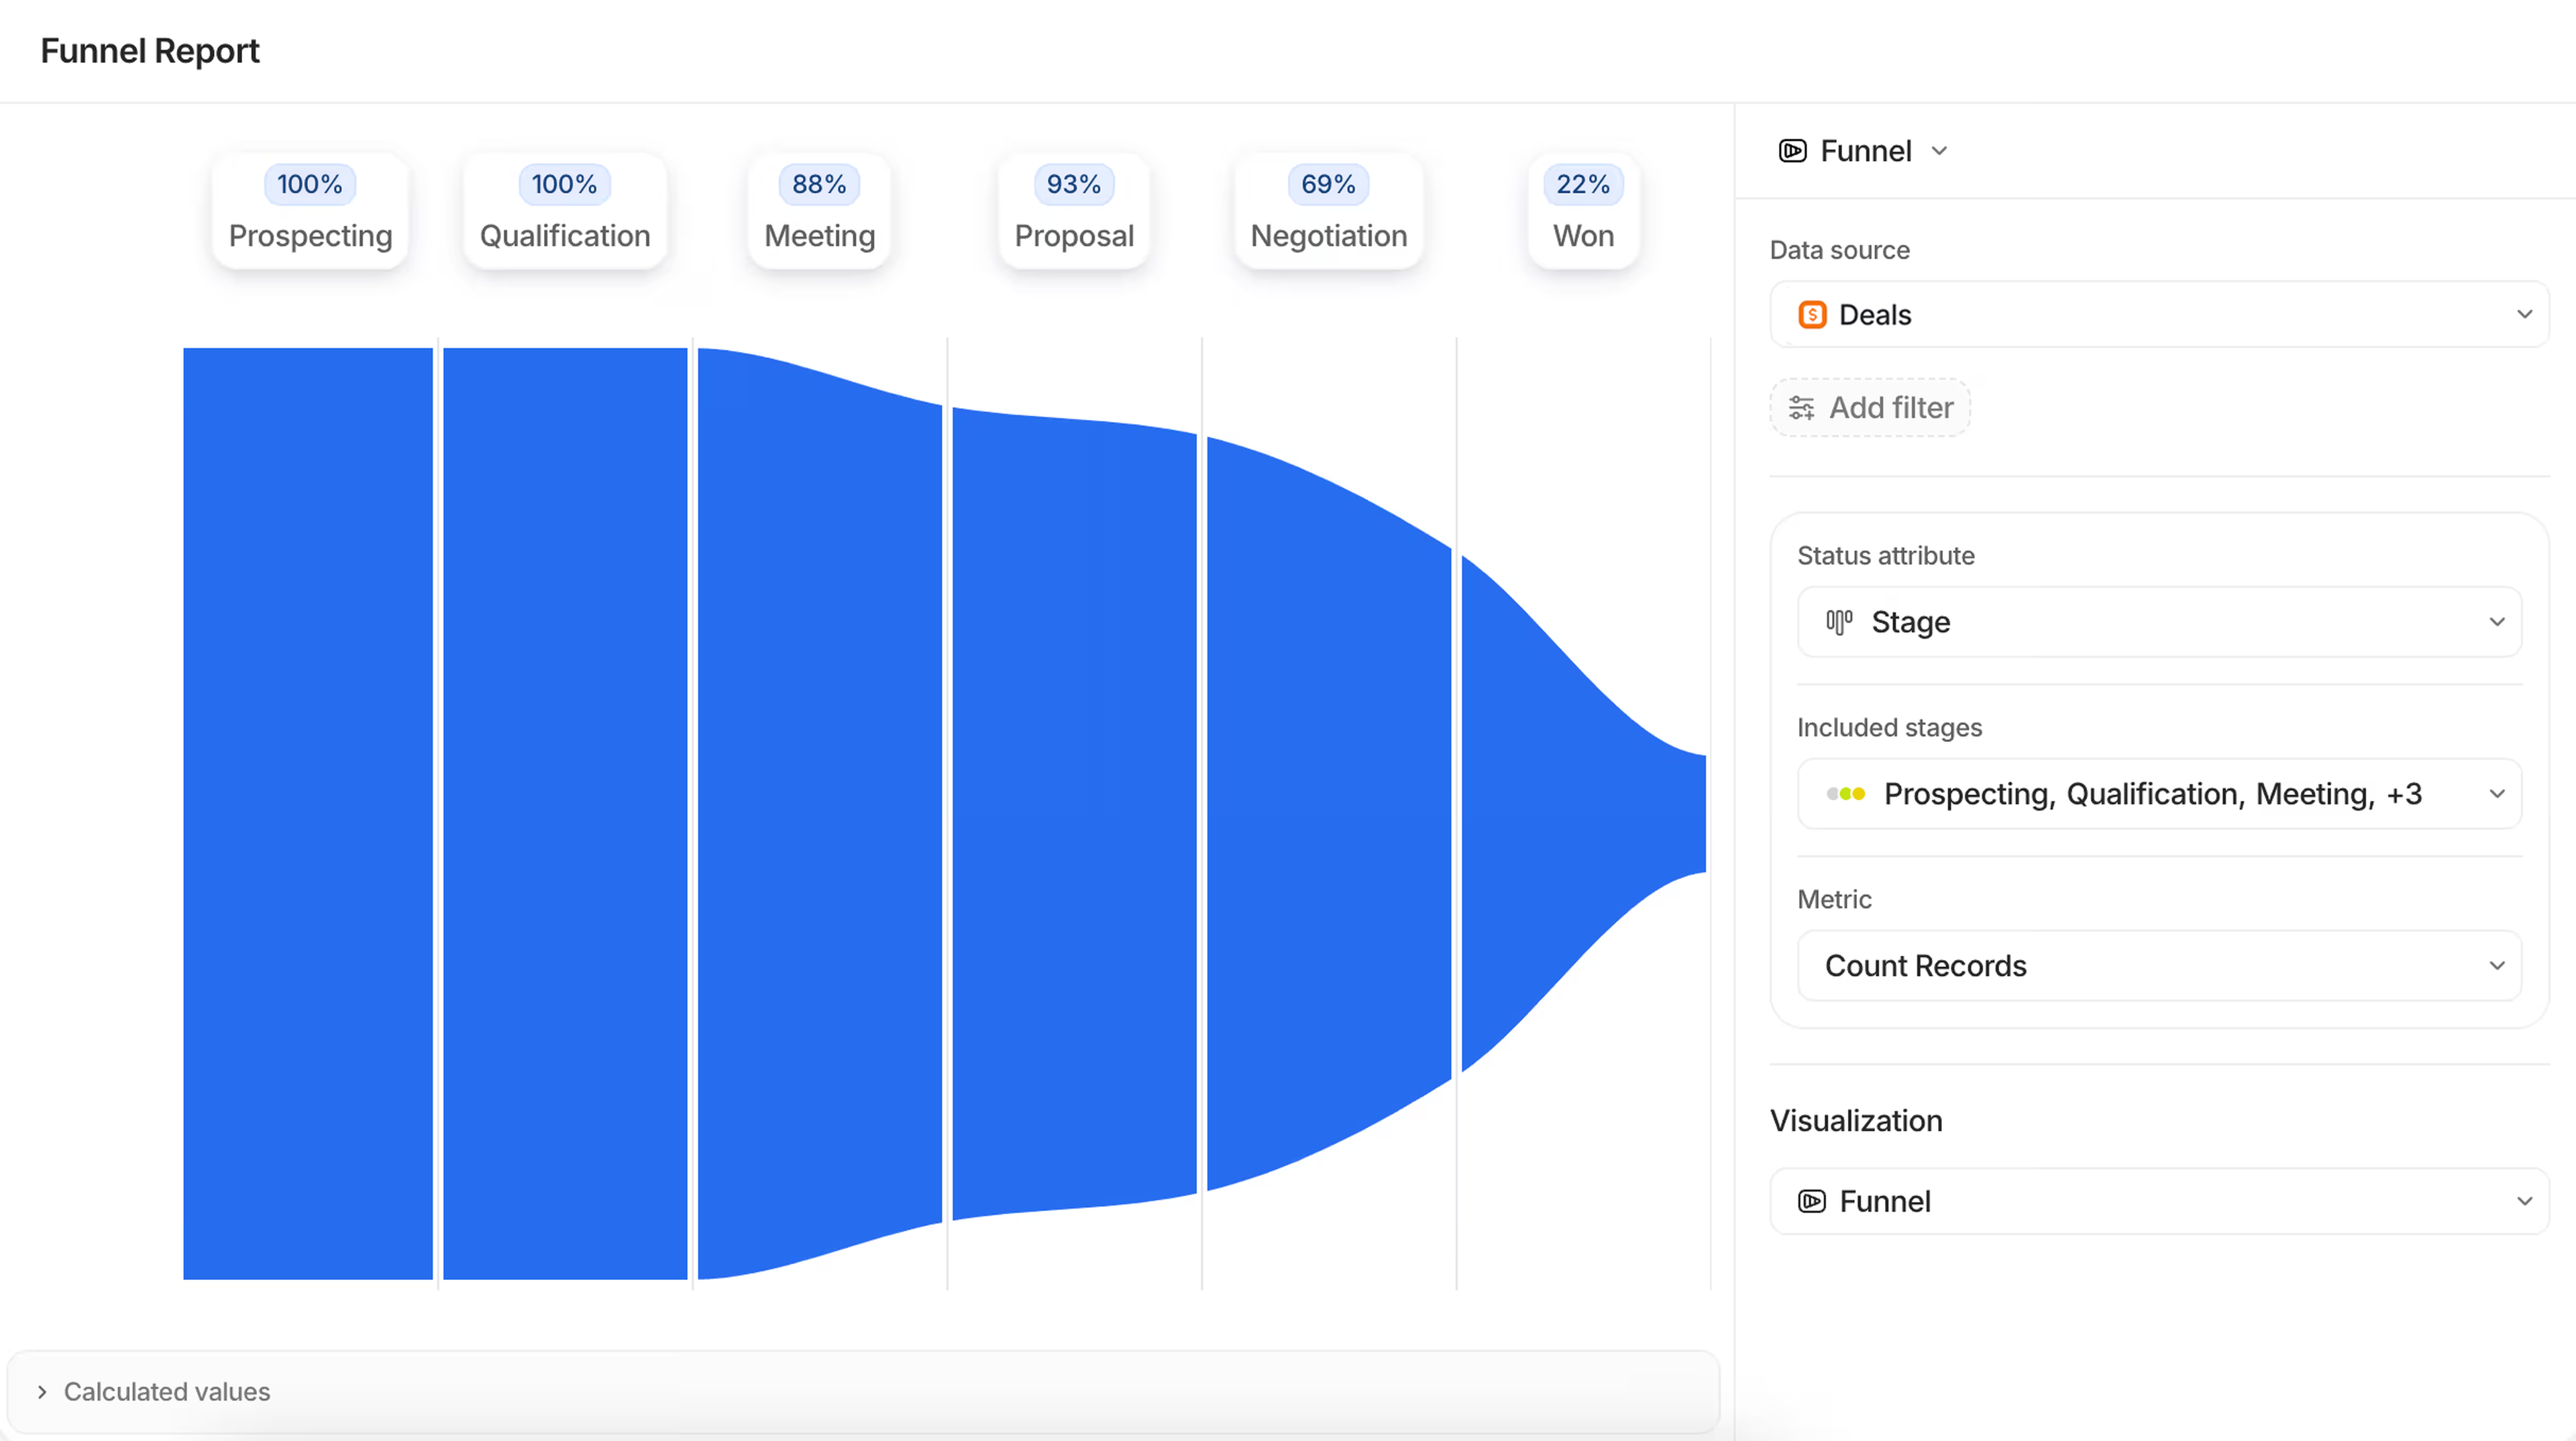Click the Meeting 88% stage card

(819, 211)
